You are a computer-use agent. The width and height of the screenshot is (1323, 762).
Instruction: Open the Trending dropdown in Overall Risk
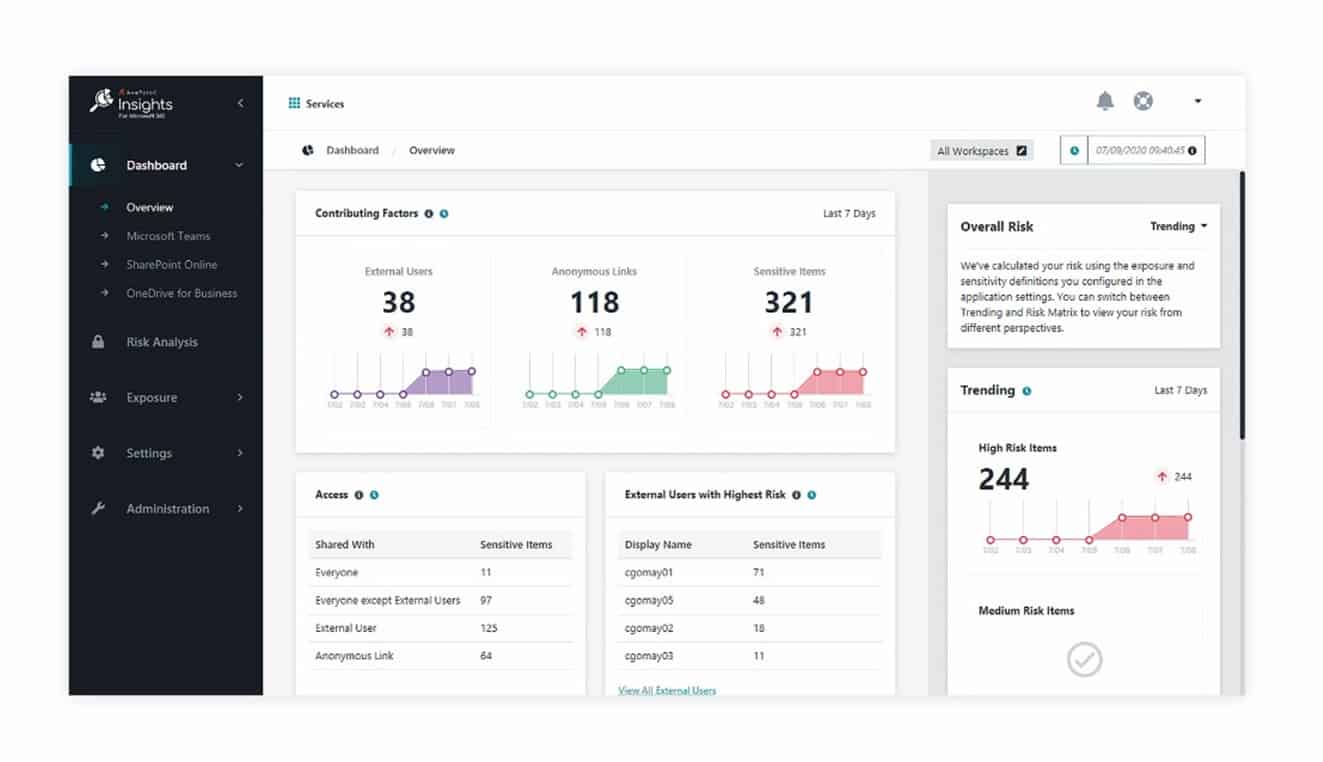pyautogui.click(x=1179, y=227)
